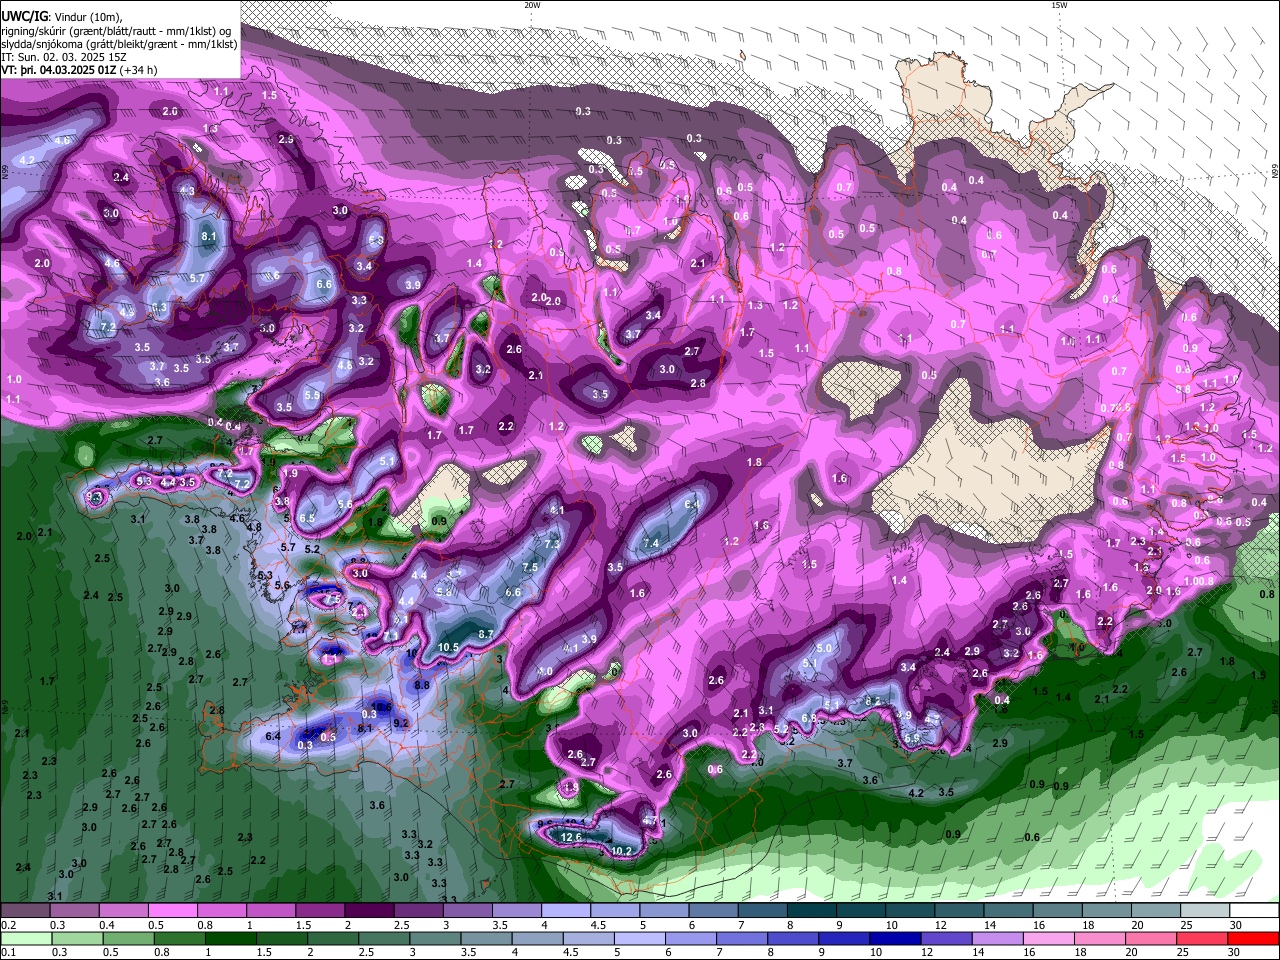This screenshot has width=1280, height=960.
Task: Click the "10.2" precipitation value on the map
Action: [x=621, y=851]
